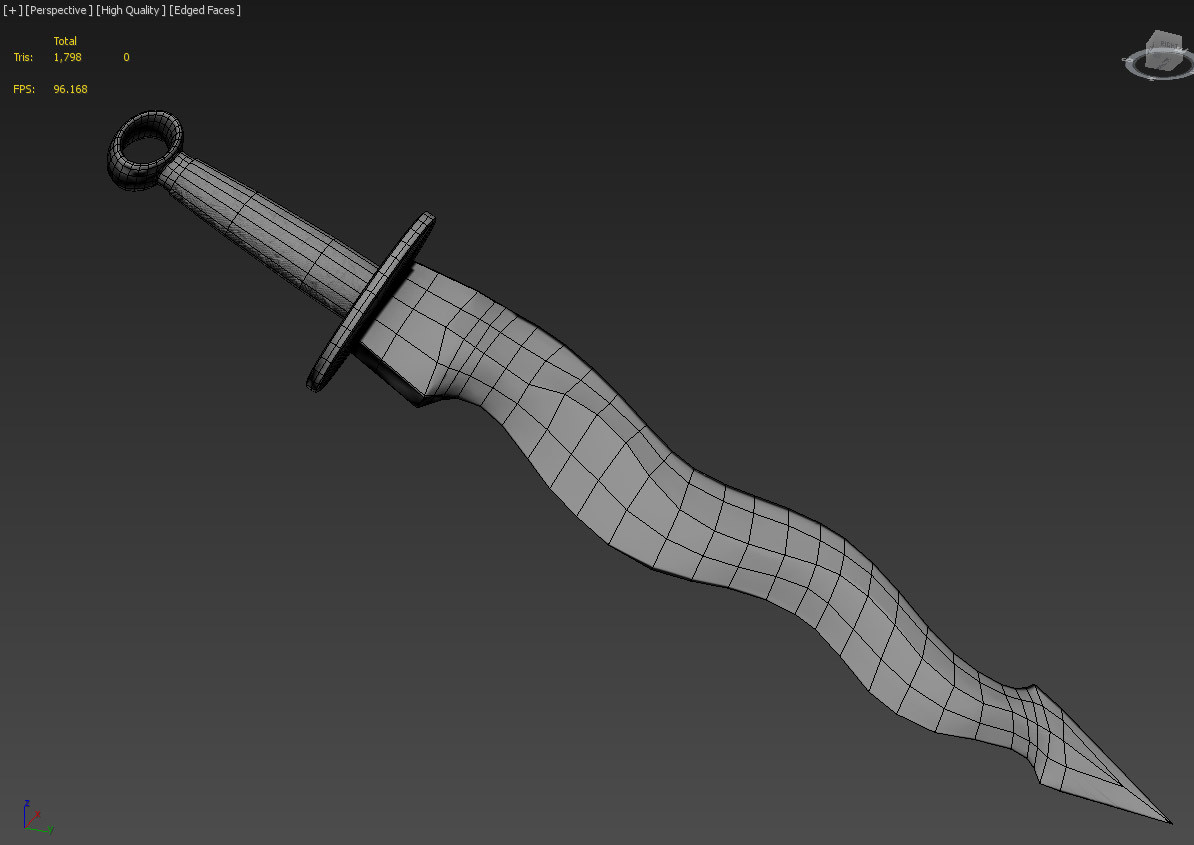Click the ViewCube navigation widget

click(1160, 56)
